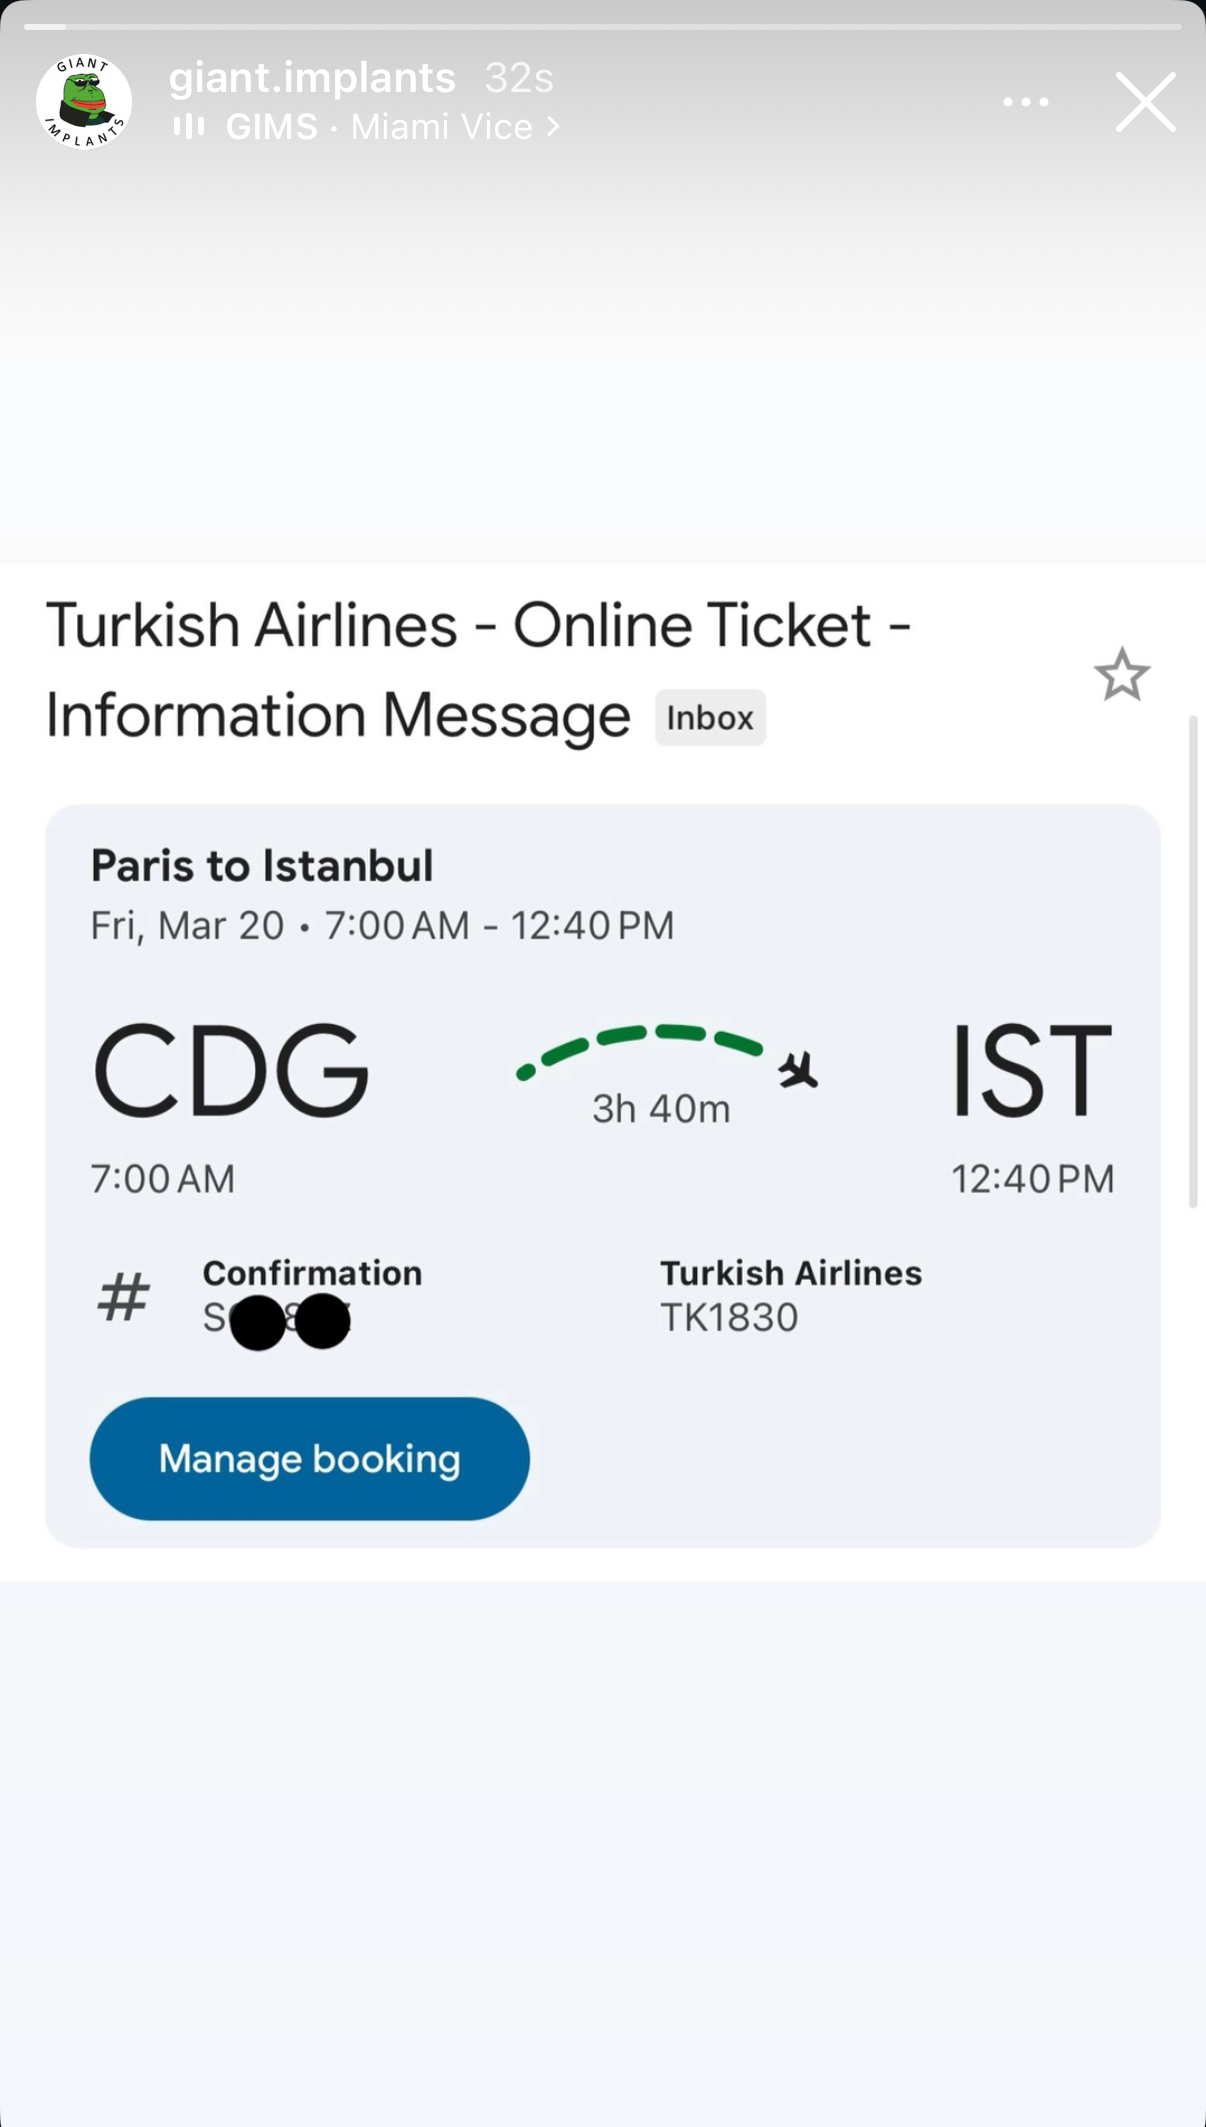This screenshot has width=1206, height=2127.
Task: Tap the IST arrival airport code
Action: [x=1031, y=1069]
